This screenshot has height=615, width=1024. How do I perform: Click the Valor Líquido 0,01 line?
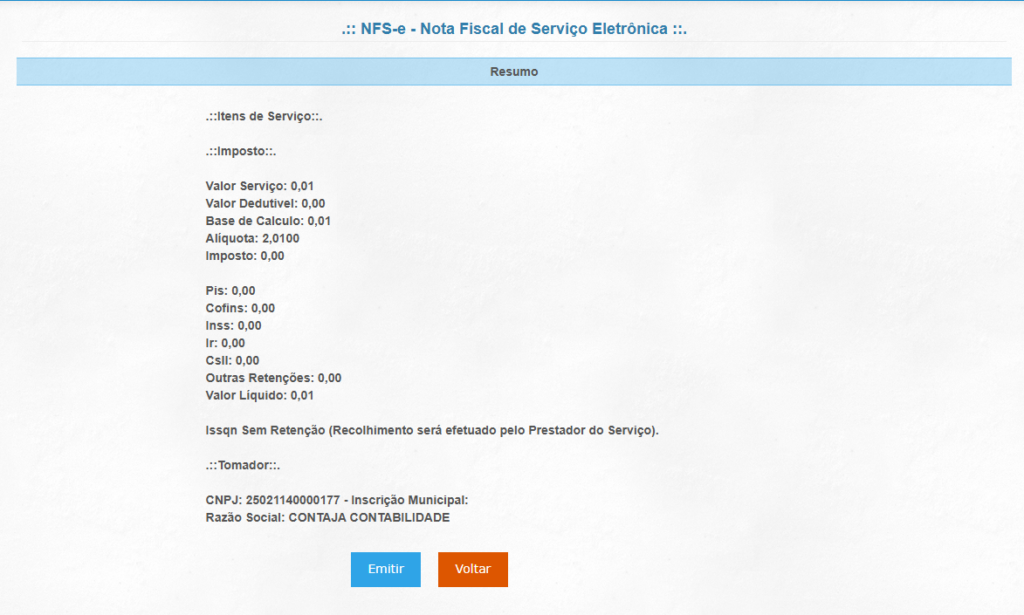click(x=260, y=395)
